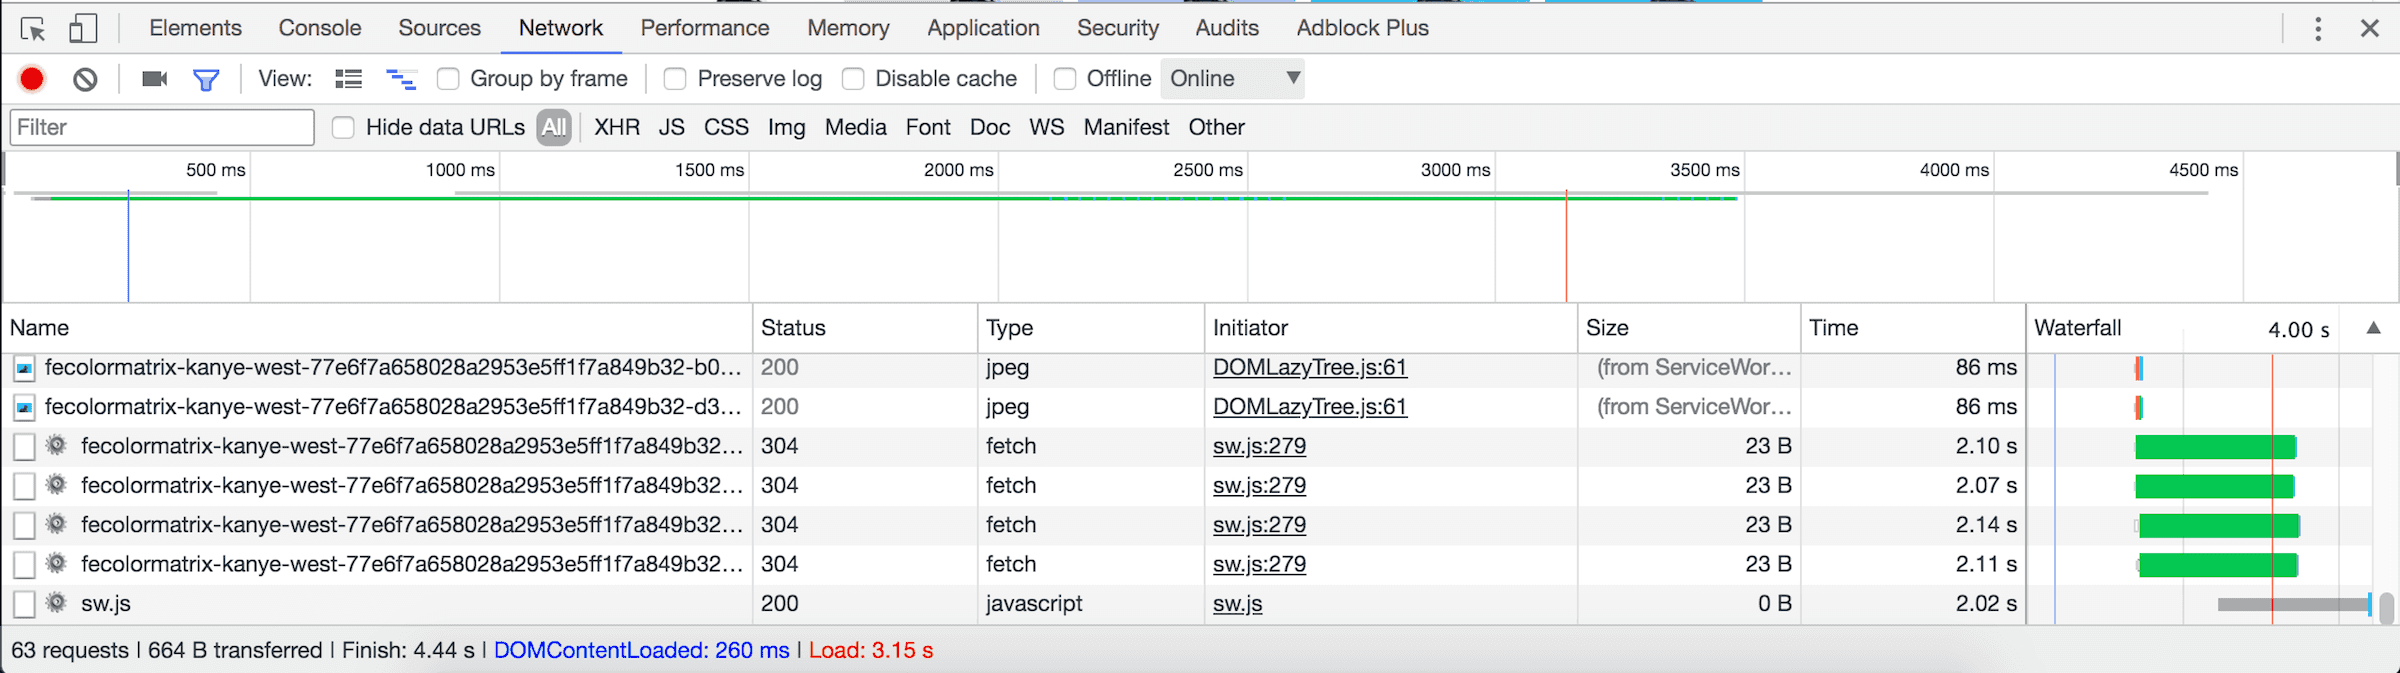This screenshot has width=2400, height=673.
Task: Open the DOMLazyTree.js:61 initiator link
Action: point(1309,367)
